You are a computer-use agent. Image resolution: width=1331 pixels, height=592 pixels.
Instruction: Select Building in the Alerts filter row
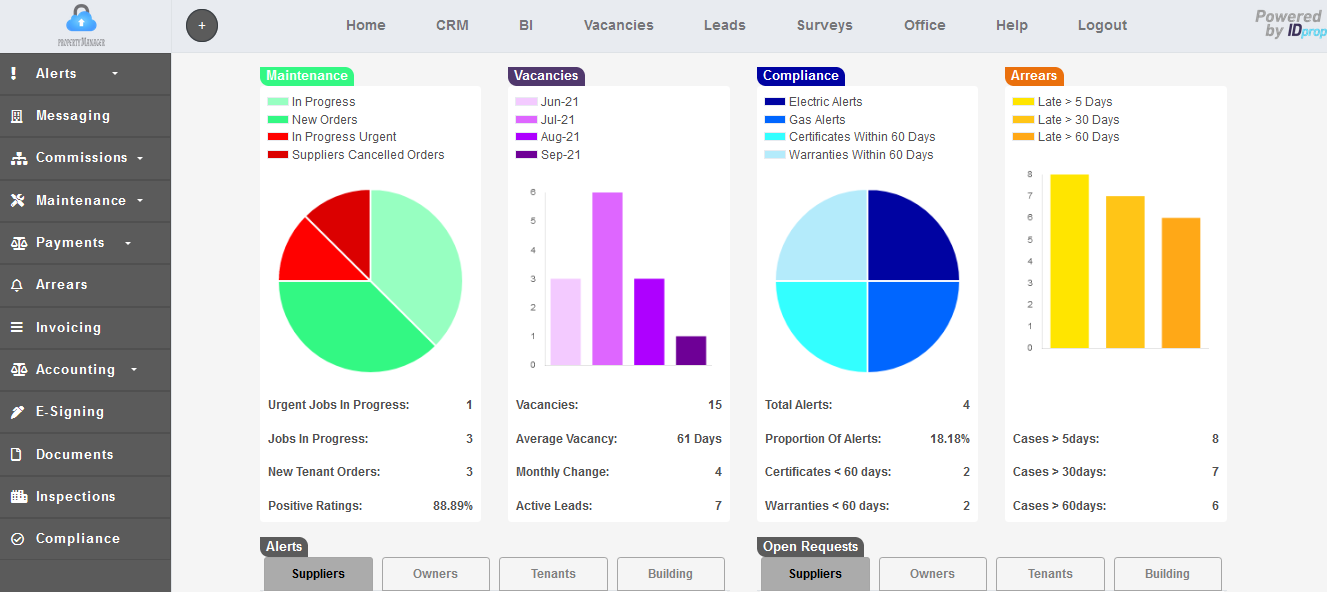670,574
